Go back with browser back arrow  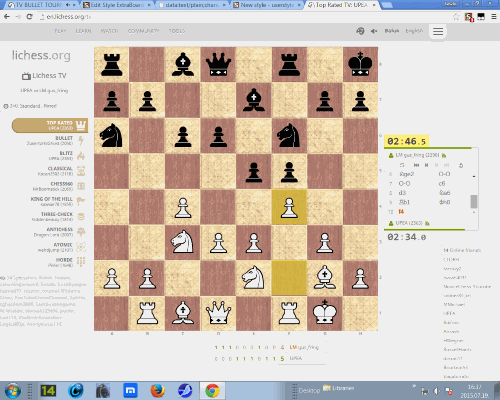(7, 17)
